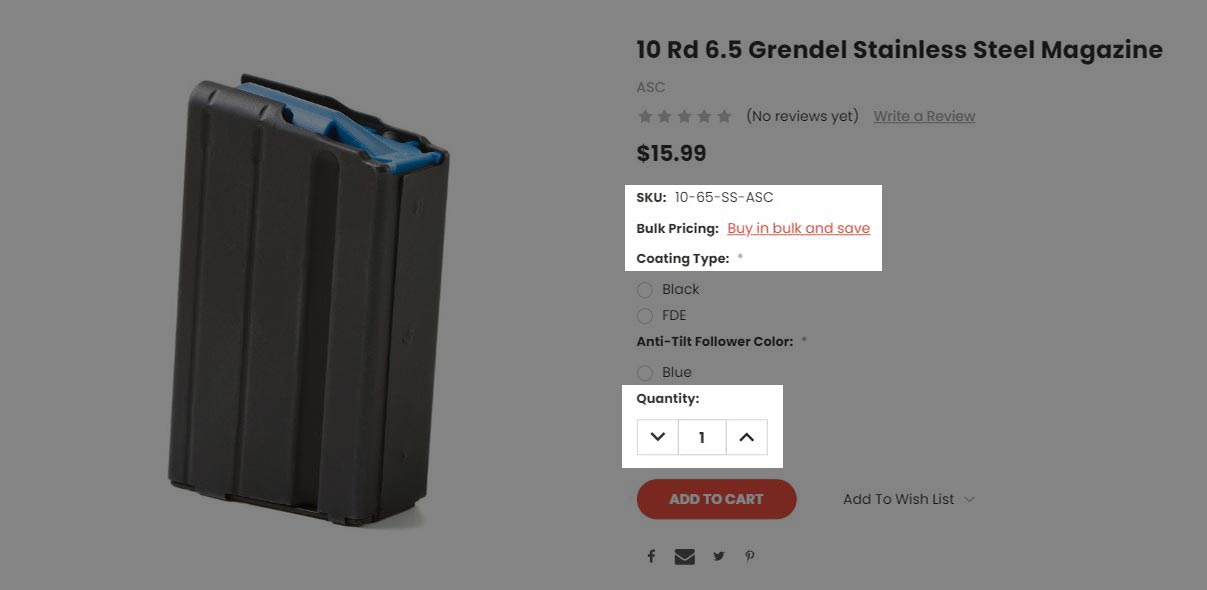Open Buy in bulk and save link
1207x590 pixels.
pos(799,228)
